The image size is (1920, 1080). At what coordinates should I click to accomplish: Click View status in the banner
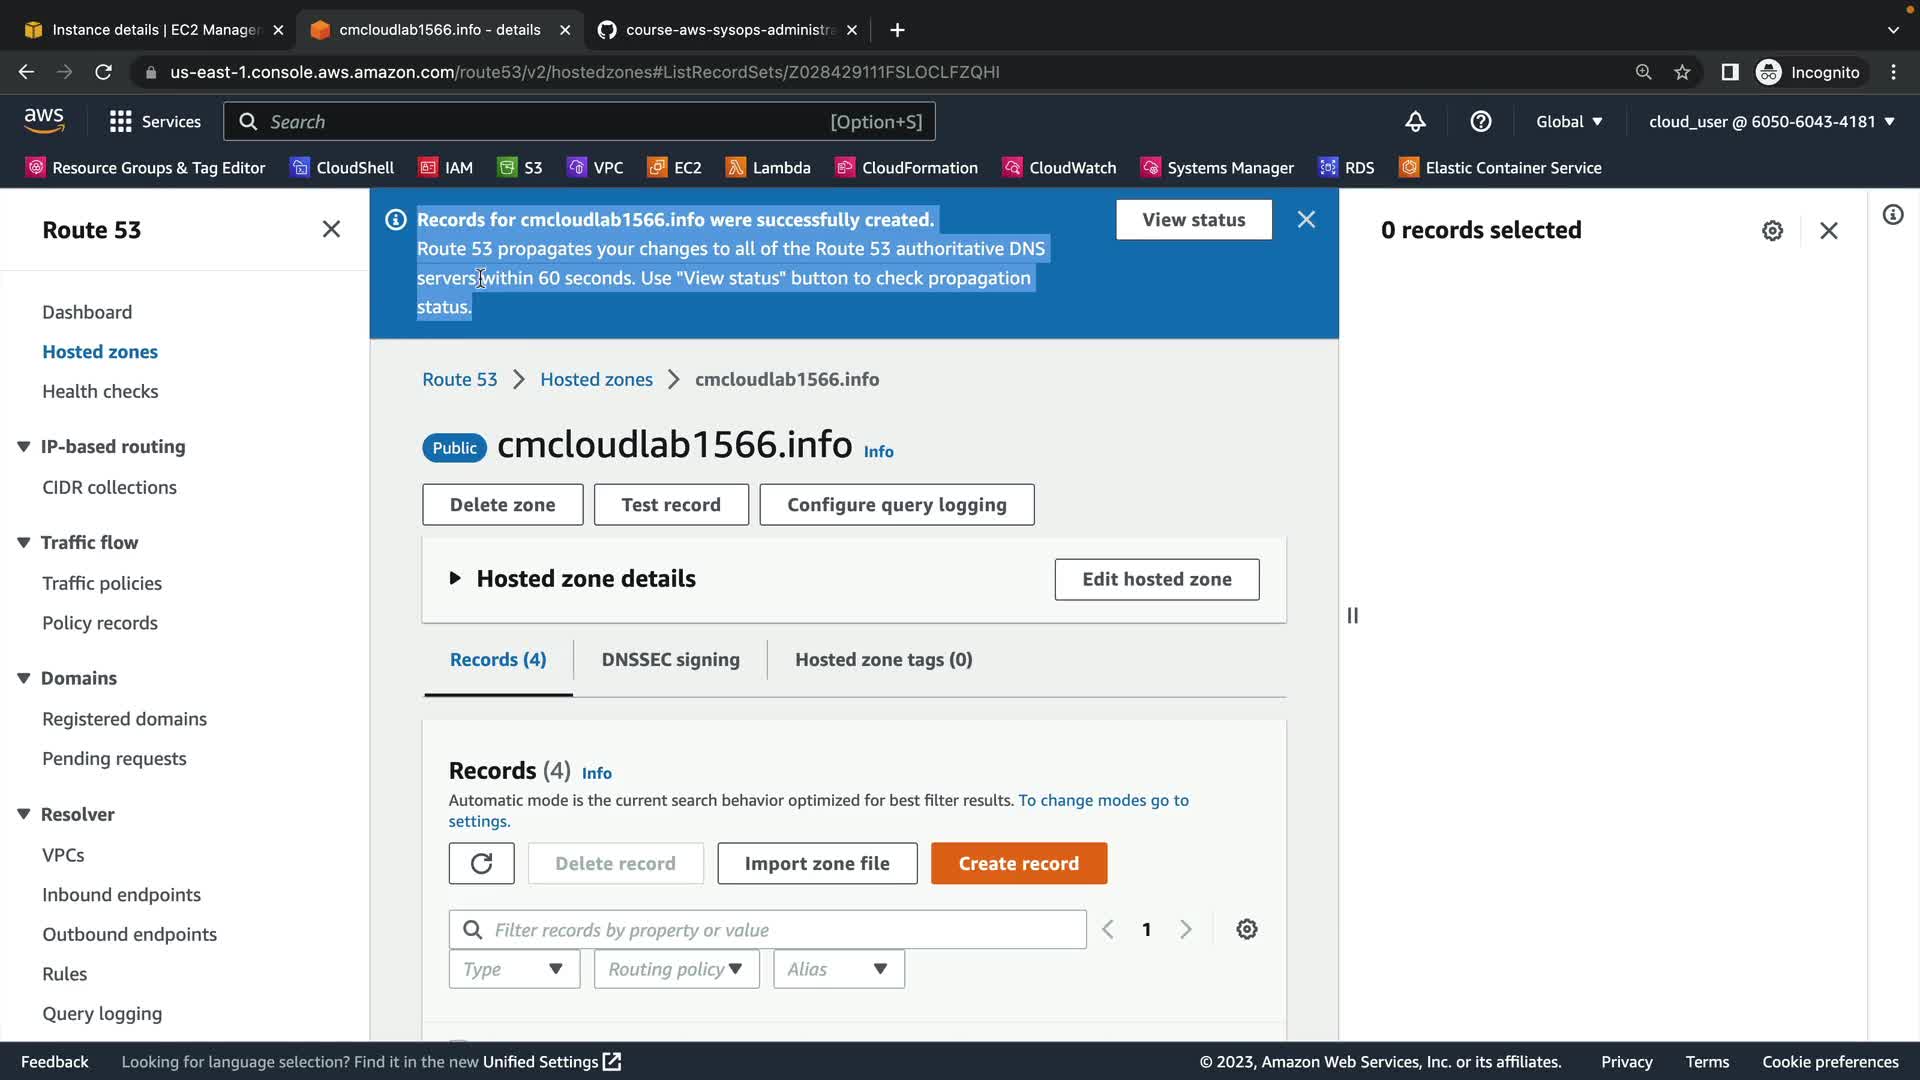point(1193,220)
